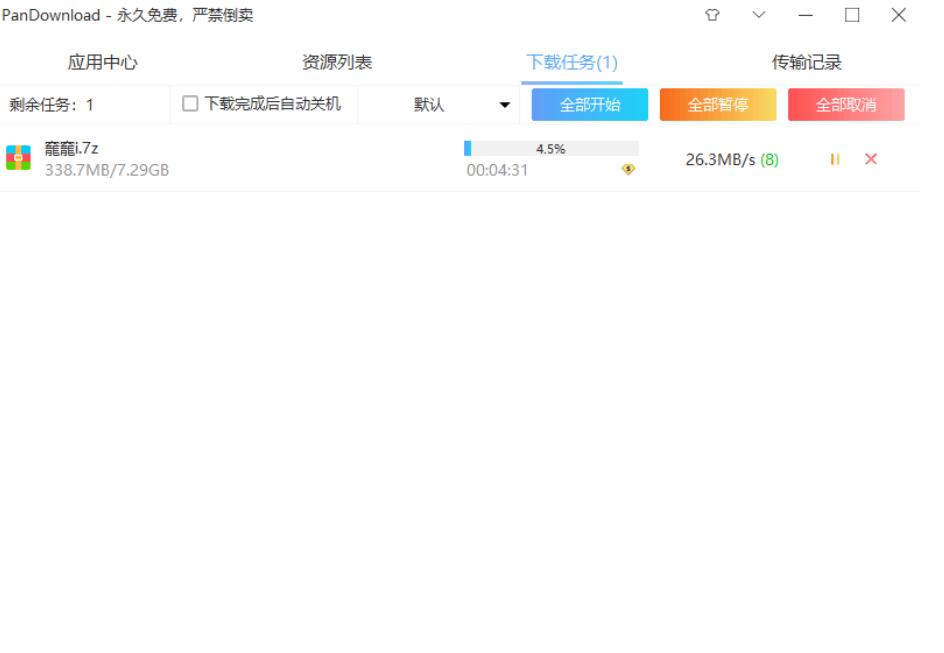Go to the 传输记录 tab
Screen dimensions: 944x653
click(806, 62)
